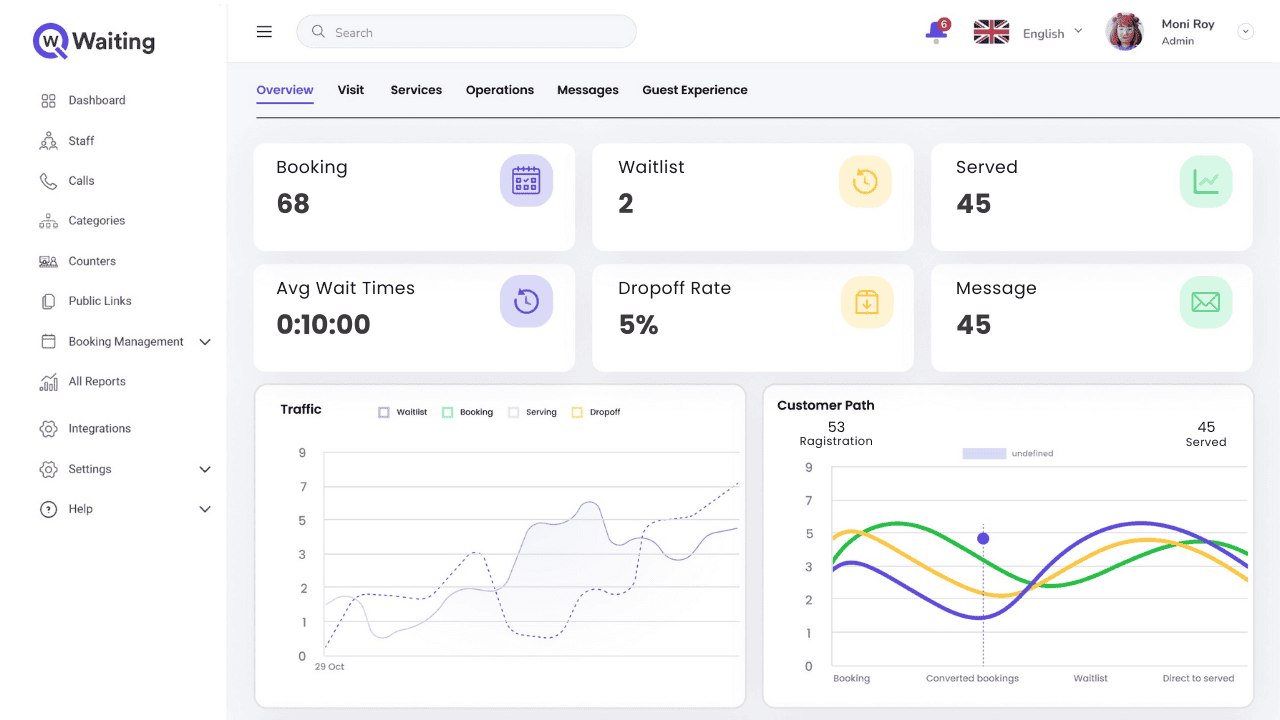The image size is (1280, 720).
Task: Expand the Settings menu
Action: point(88,469)
